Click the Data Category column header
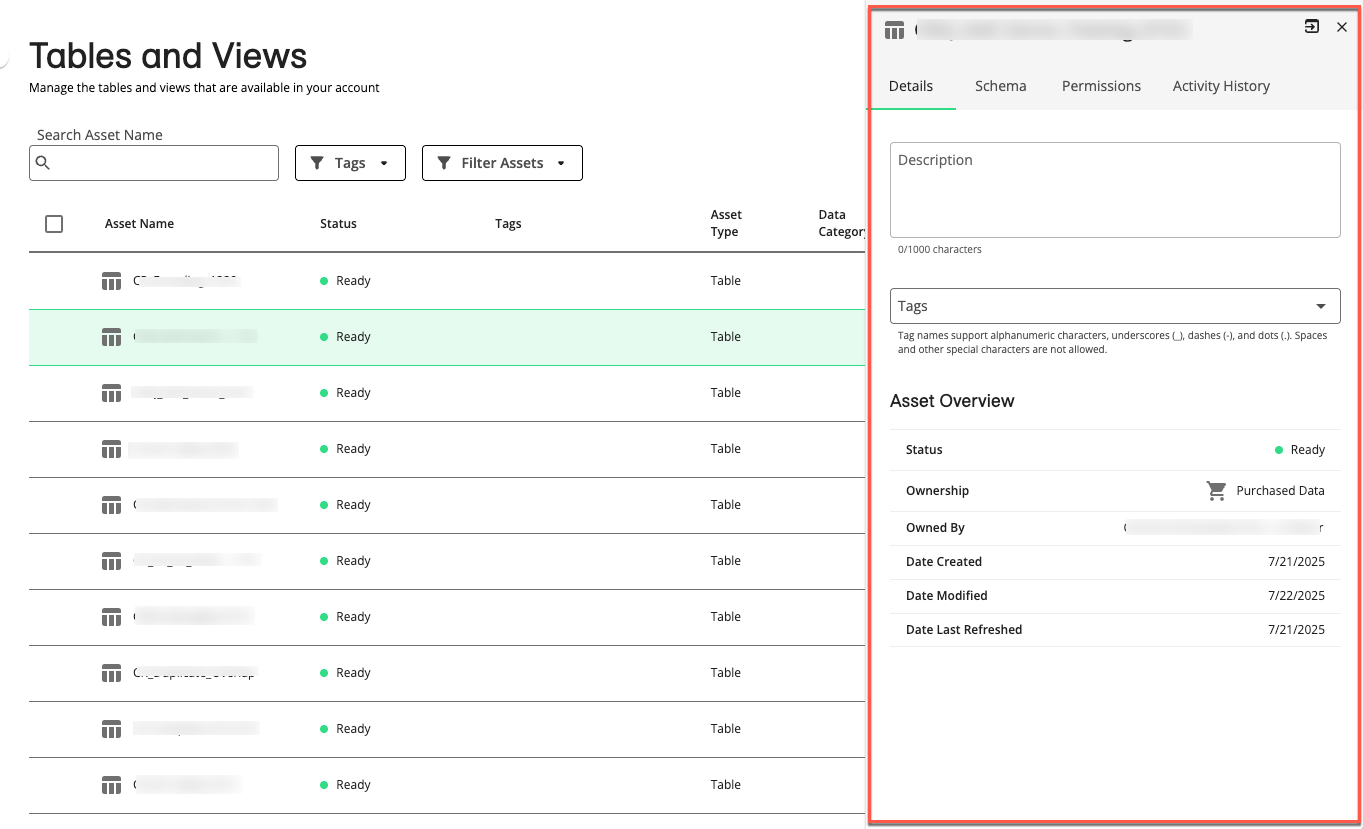1363x829 pixels. click(841, 223)
